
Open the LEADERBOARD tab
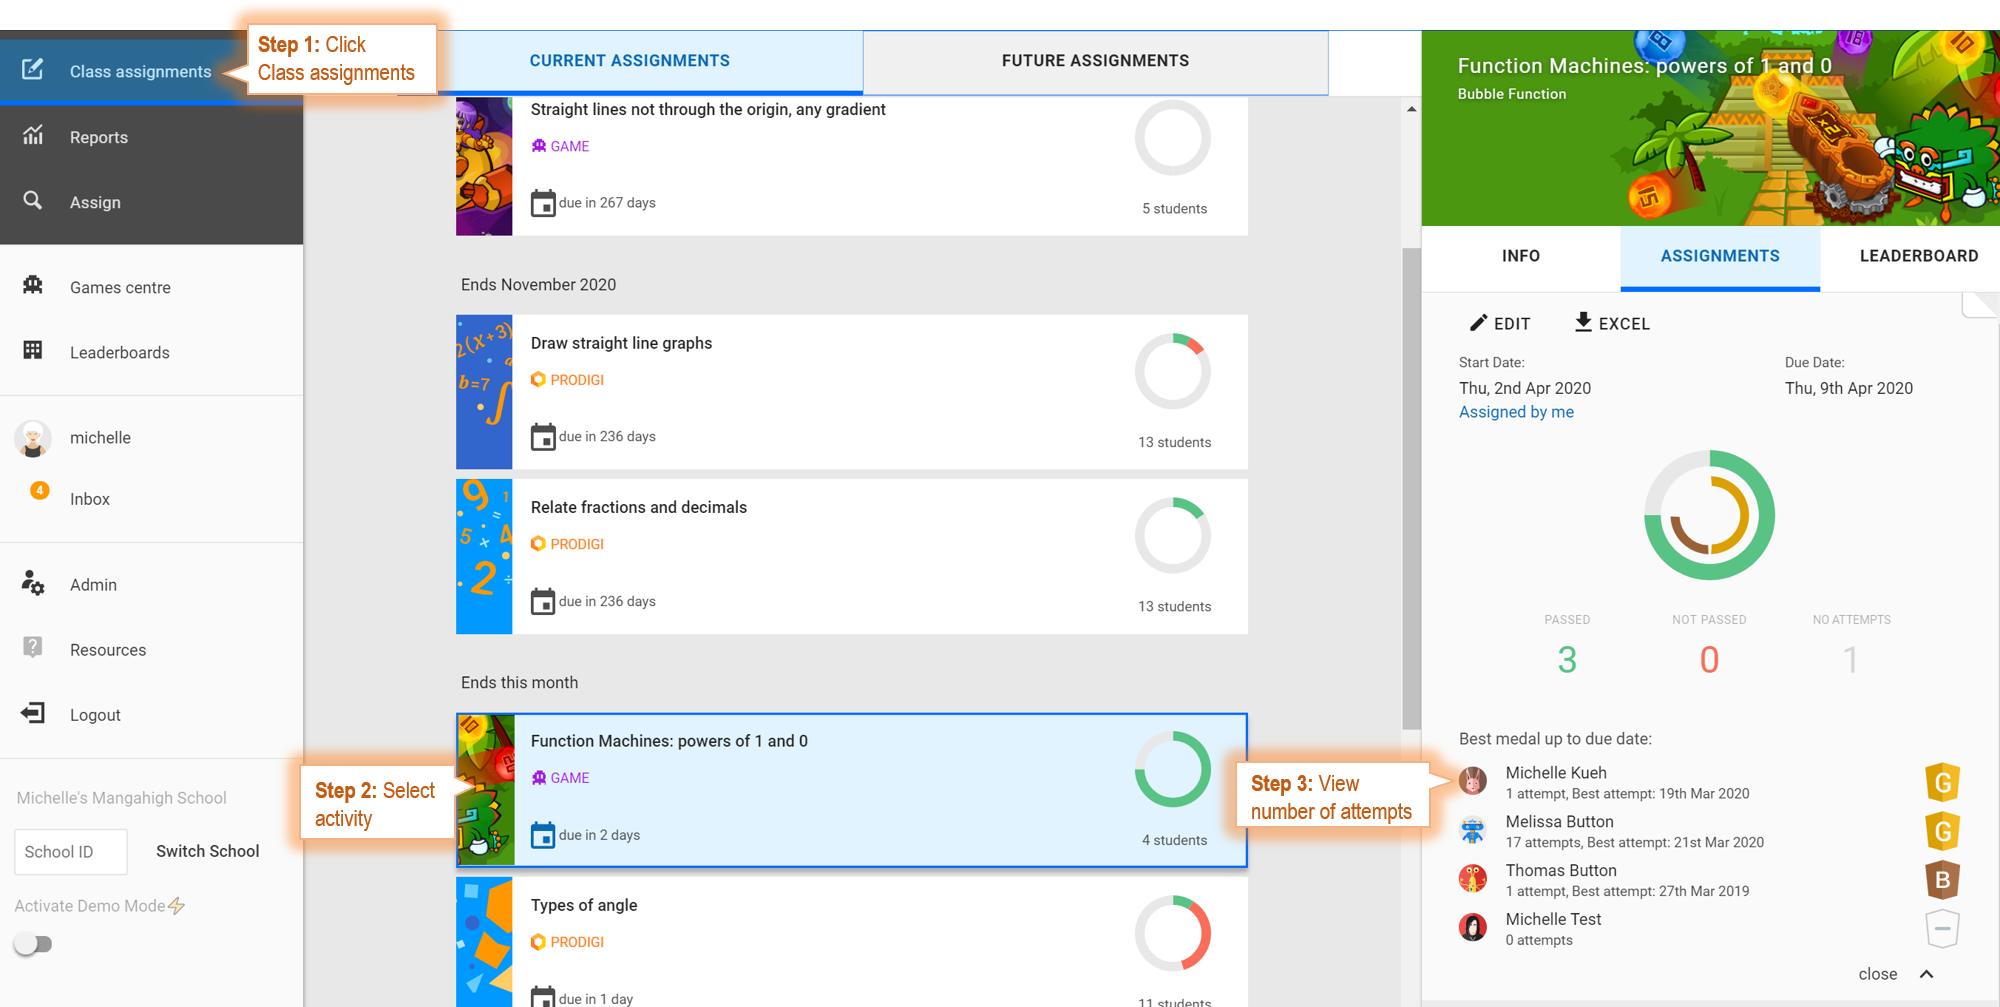pos(1918,256)
